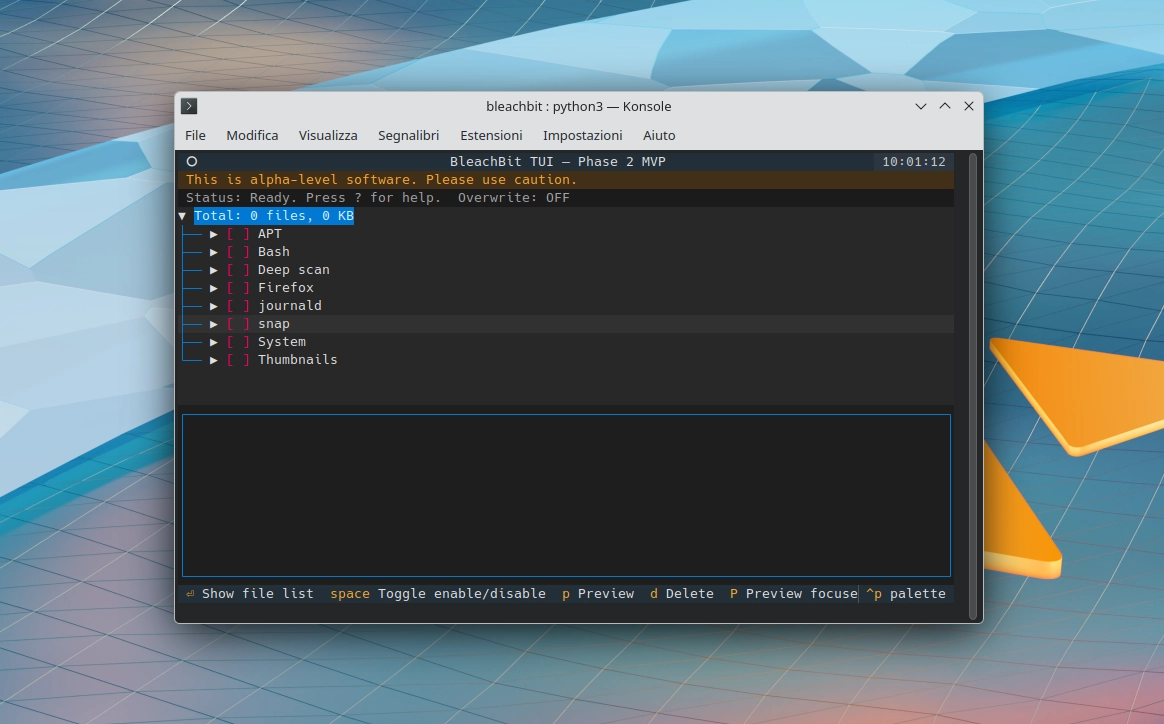Open the File menu
The image size is (1164, 724).
[195, 135]
